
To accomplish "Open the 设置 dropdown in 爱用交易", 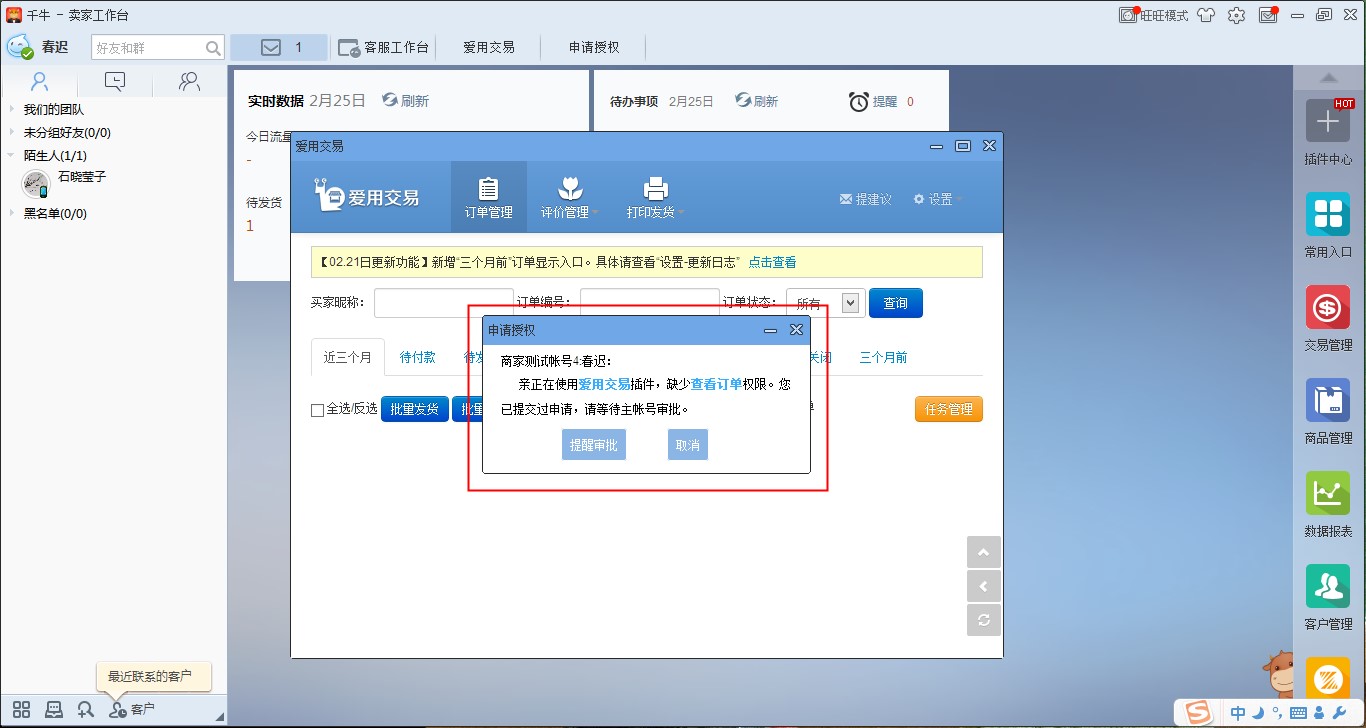I will pos(938,199).
